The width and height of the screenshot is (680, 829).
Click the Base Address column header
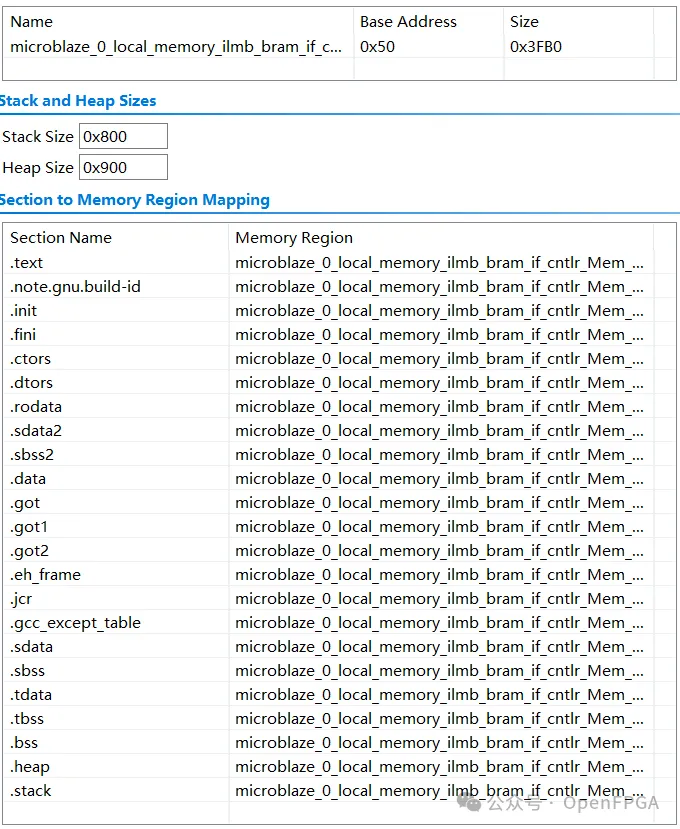tap(408, 21)
